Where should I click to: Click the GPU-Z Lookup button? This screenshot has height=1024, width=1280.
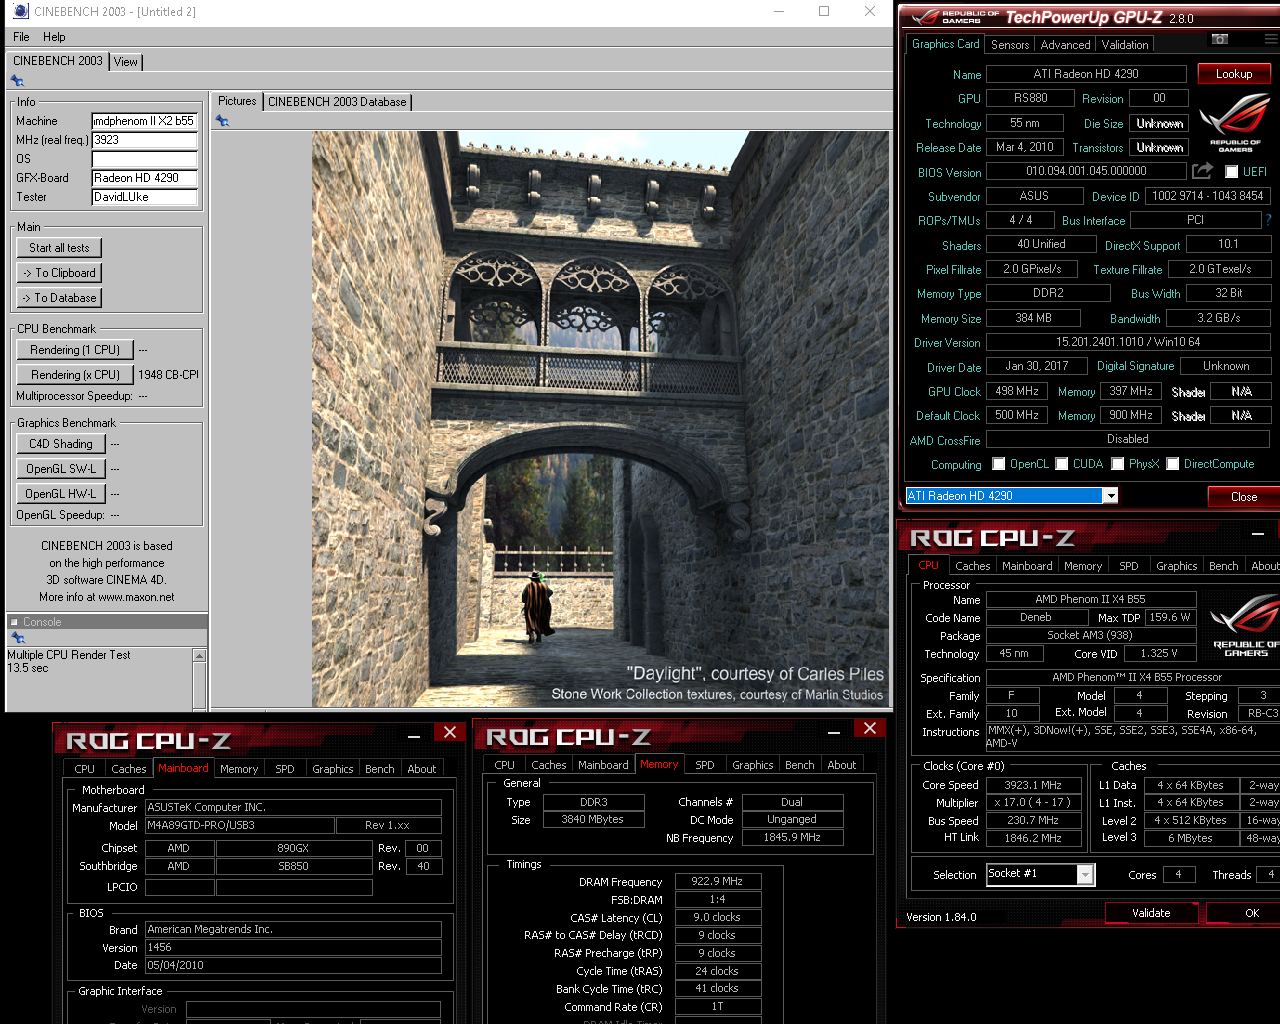point(1233,74)
